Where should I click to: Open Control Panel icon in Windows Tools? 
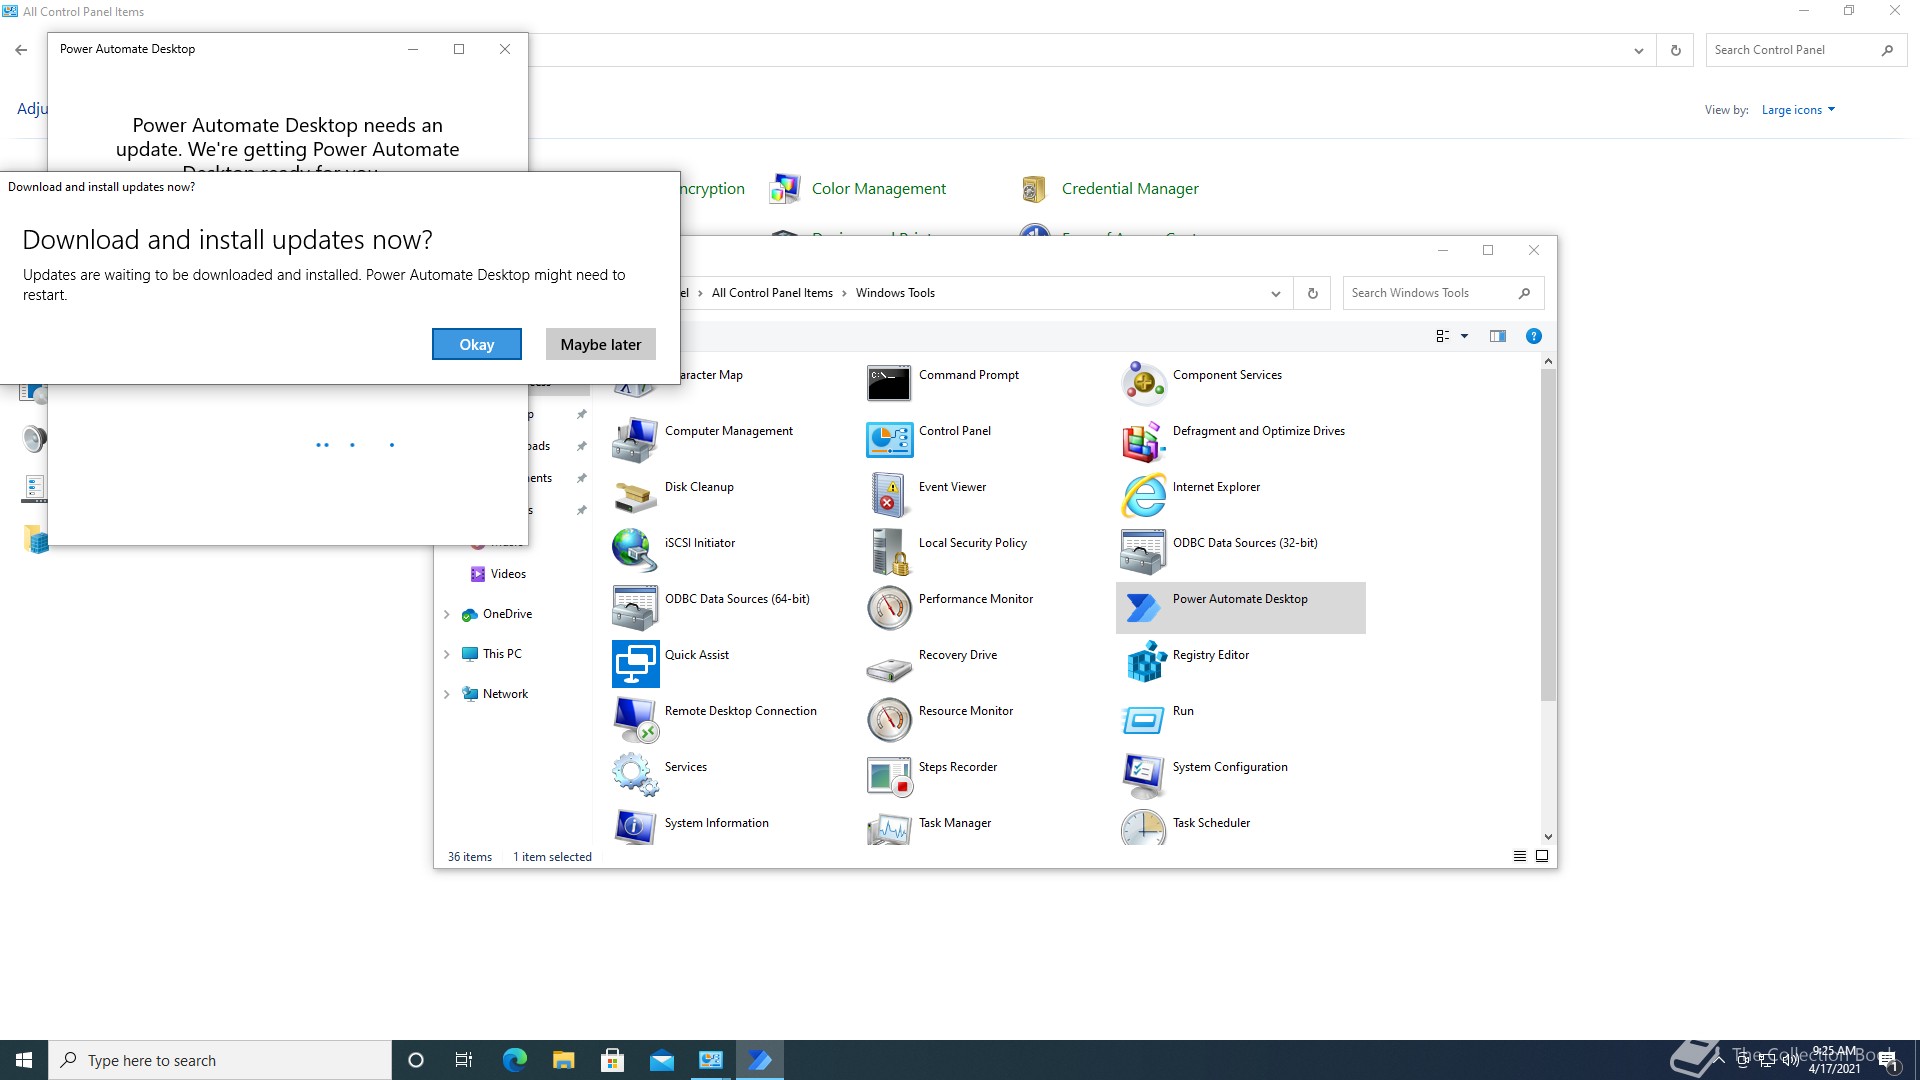[889, 439]
